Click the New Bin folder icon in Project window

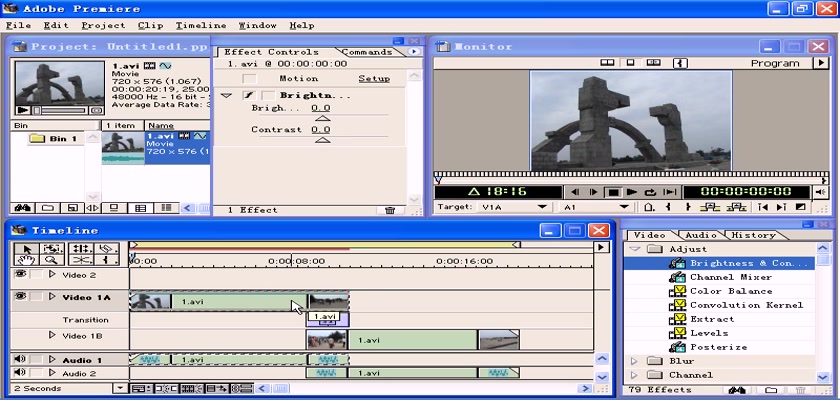coord(48,208)
